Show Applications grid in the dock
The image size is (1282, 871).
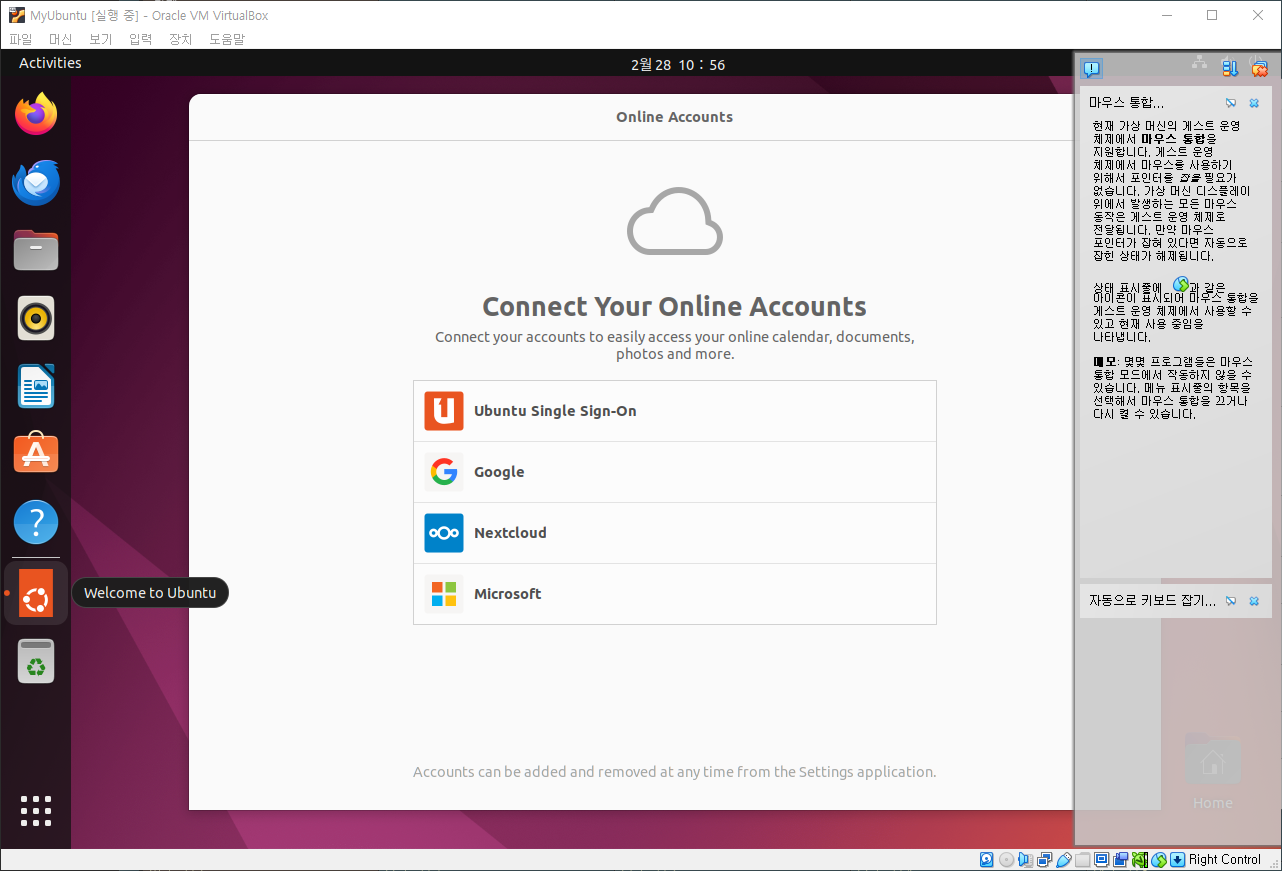coord(36,810)
